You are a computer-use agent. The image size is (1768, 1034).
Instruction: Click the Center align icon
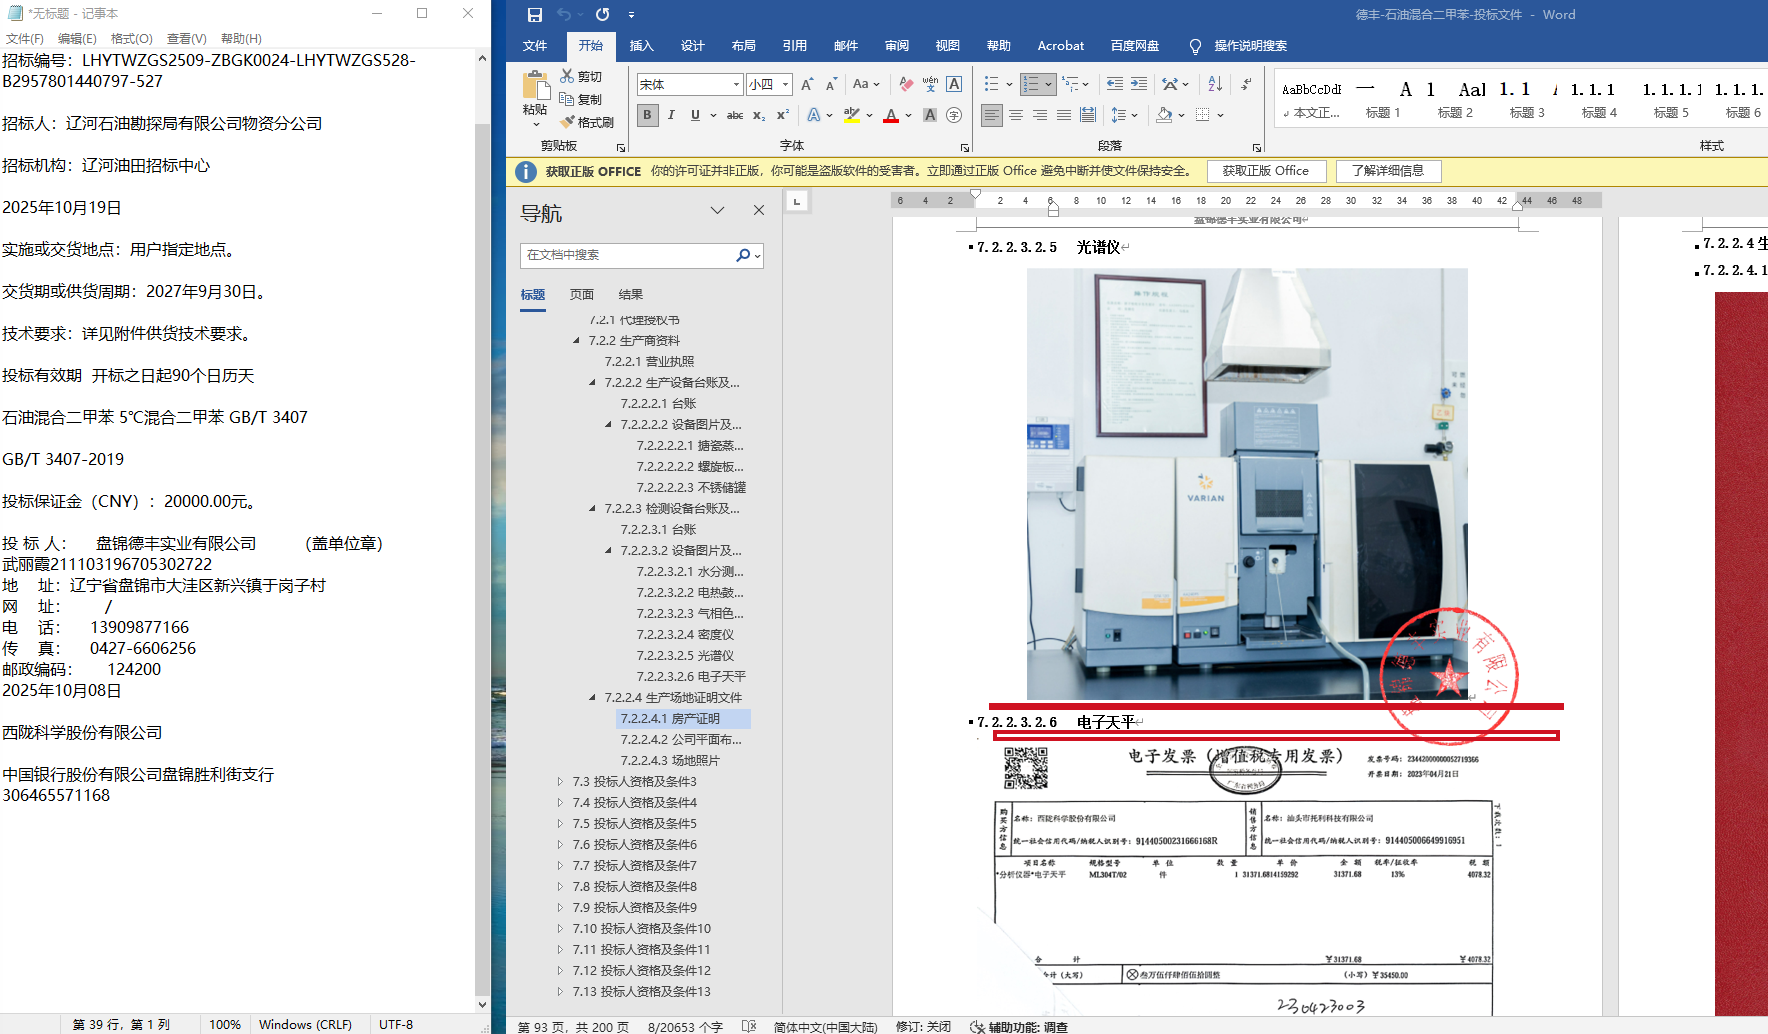pyautogui.click(x=1016, y=115)
